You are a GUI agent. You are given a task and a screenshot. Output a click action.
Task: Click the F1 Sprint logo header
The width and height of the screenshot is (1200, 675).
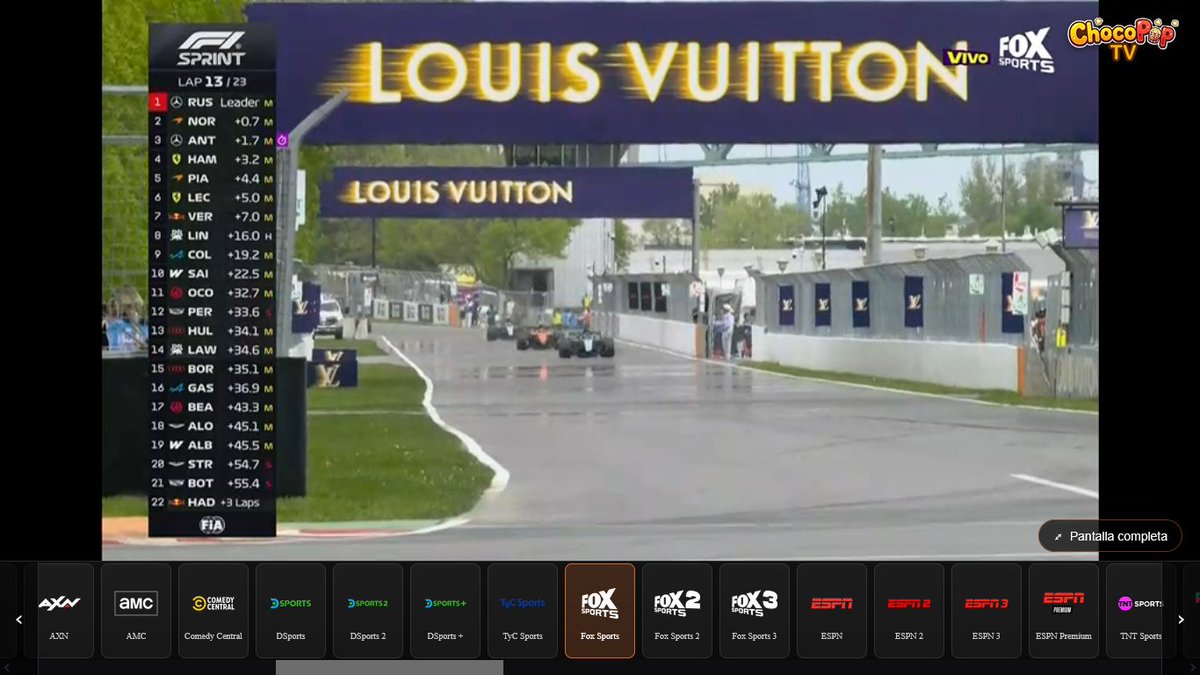[x=211, y=48]
